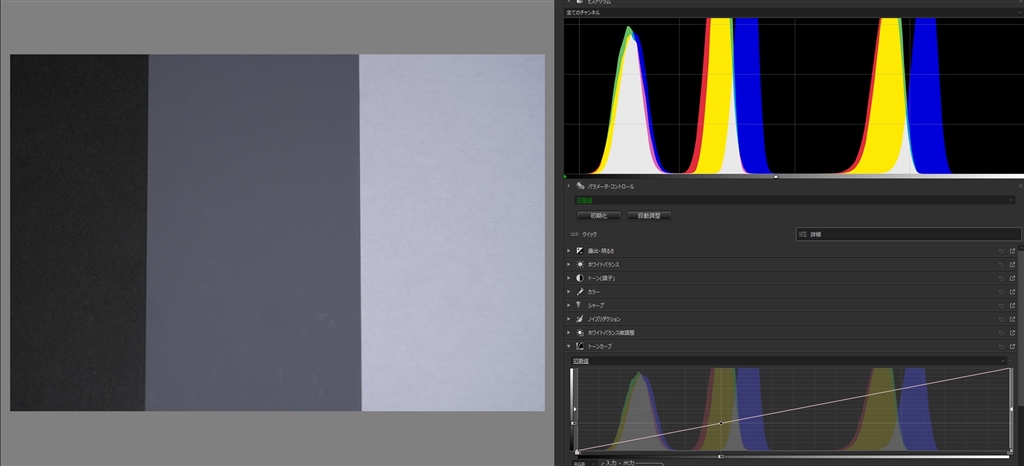The width and height of the screenshot is (1024, 466).
Task: Reset the カラー row with undo icon
Action: pos(1001,292)
